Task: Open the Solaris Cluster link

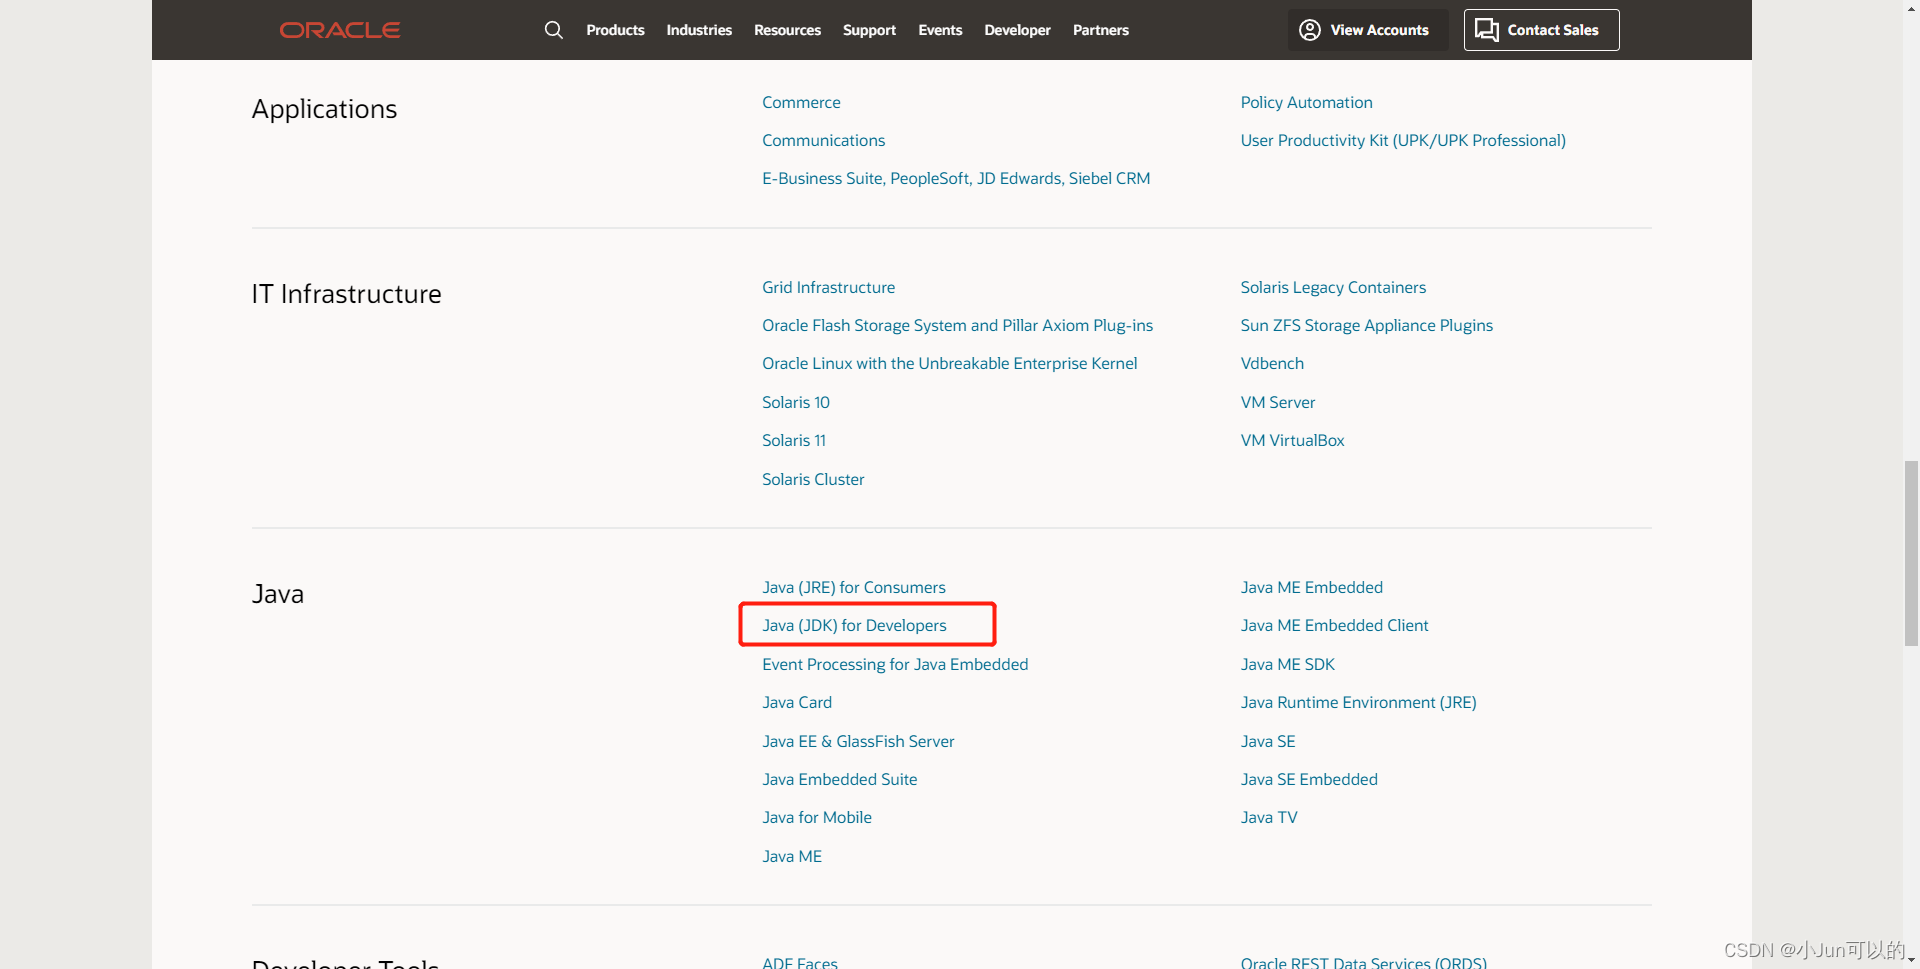Action: click(813, 479)
